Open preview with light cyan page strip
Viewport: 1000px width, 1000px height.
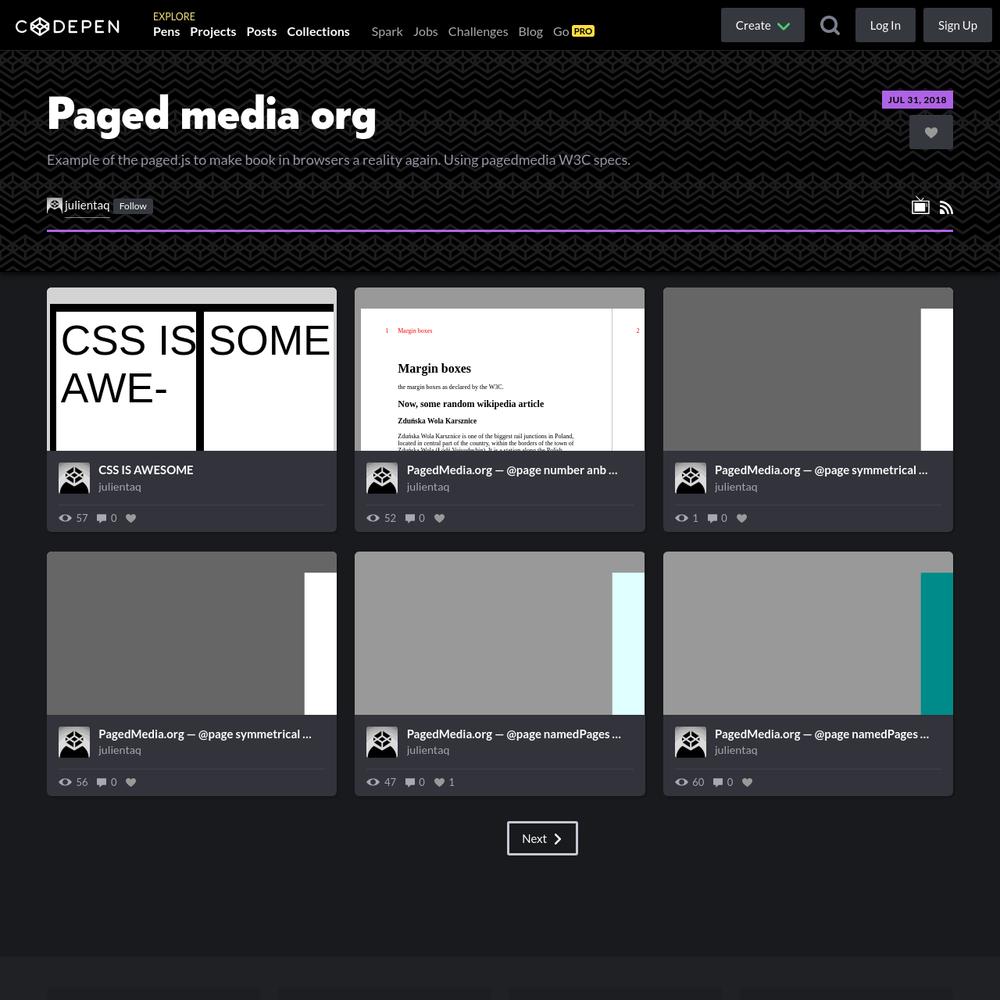click(x=499, y=633)
